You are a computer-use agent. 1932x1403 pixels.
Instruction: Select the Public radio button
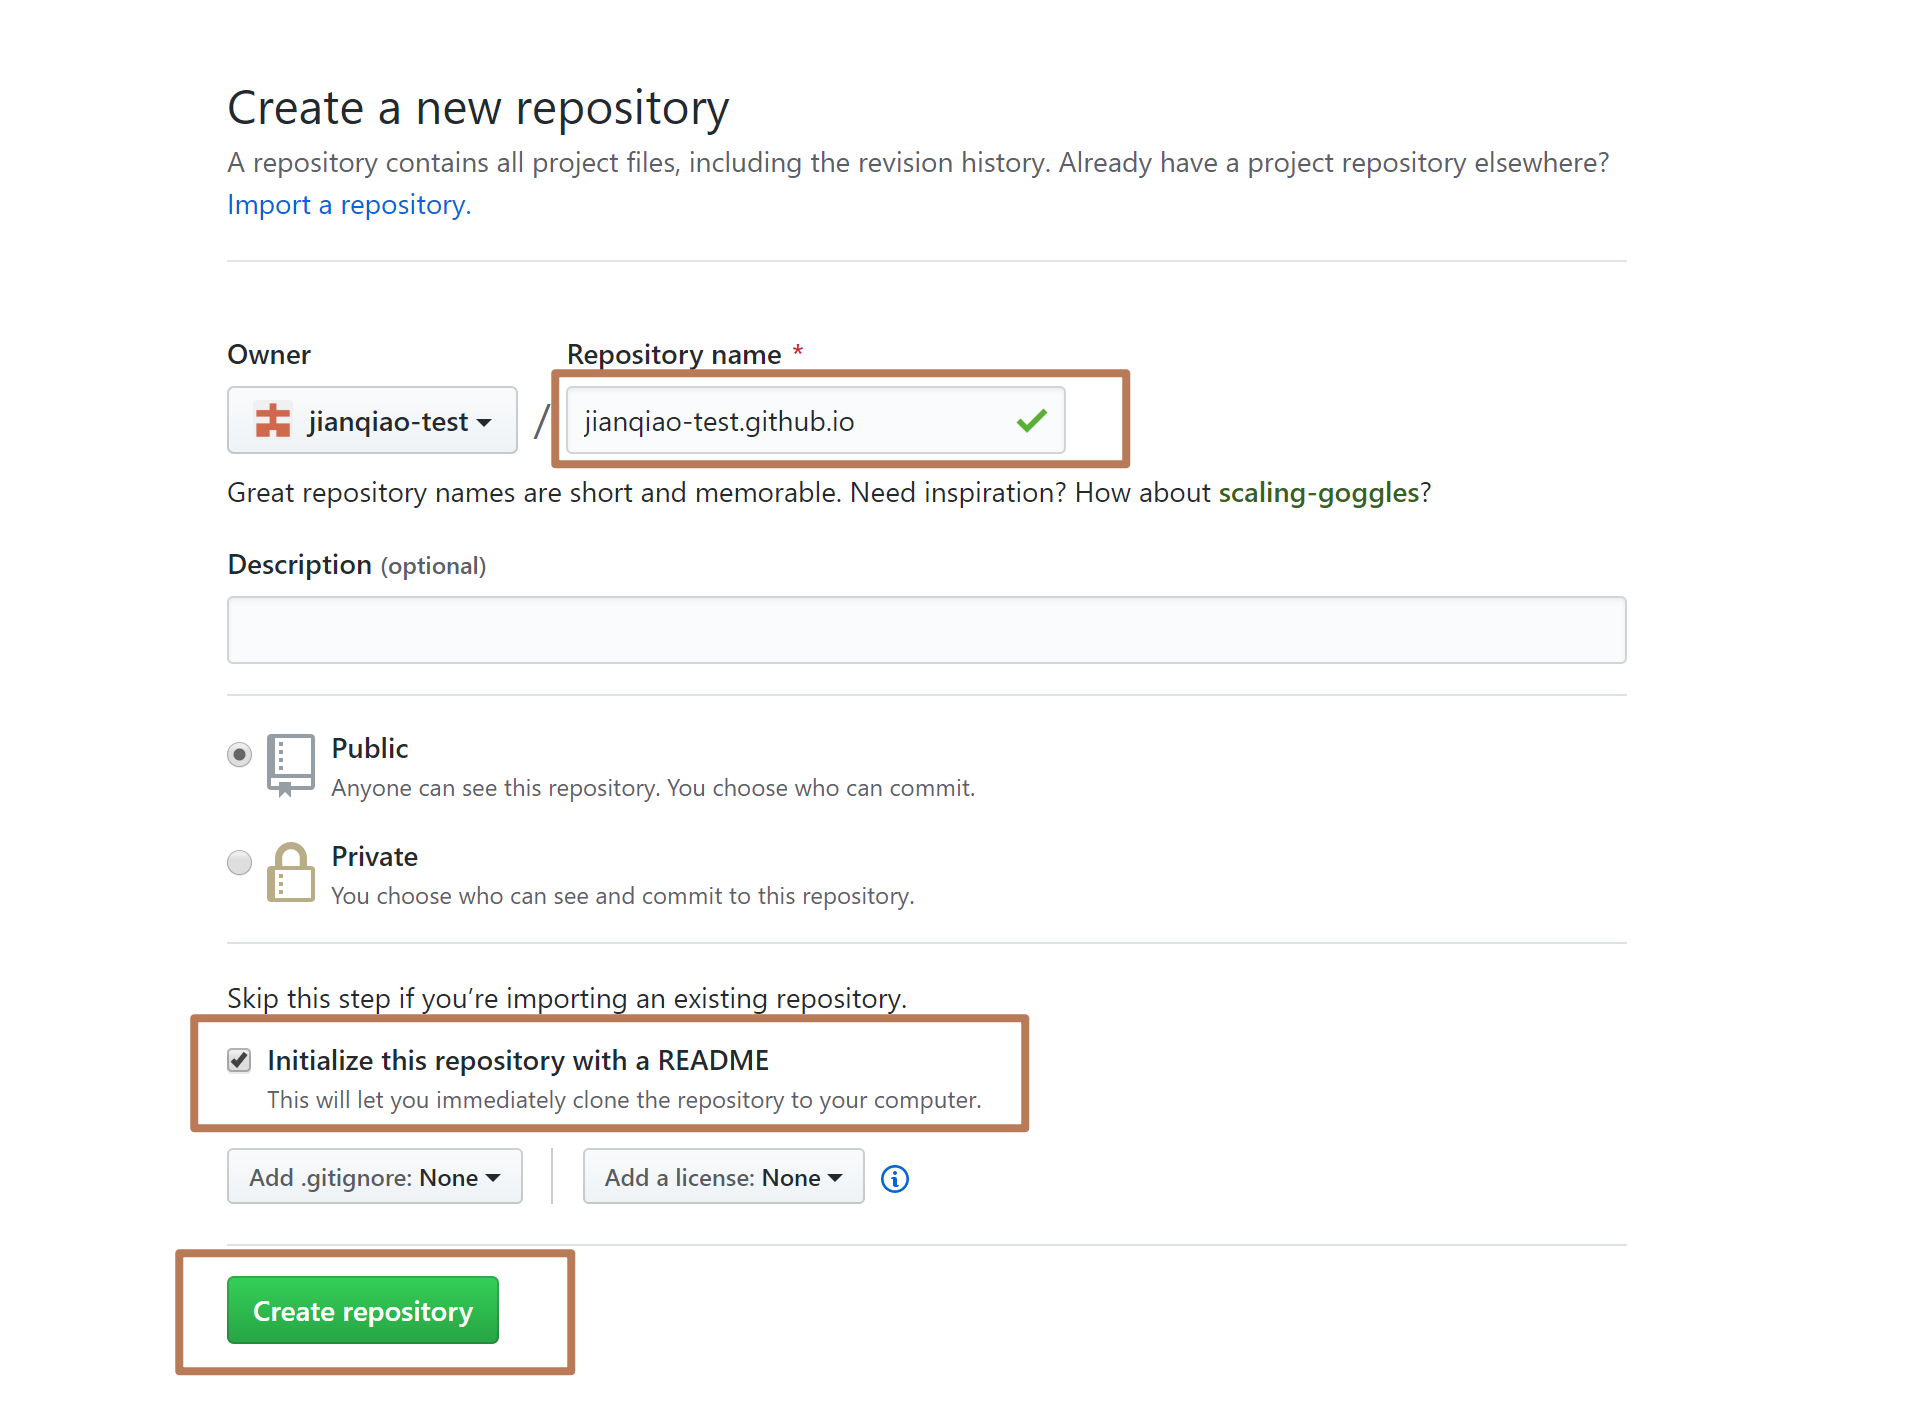[x=239, y=754]
